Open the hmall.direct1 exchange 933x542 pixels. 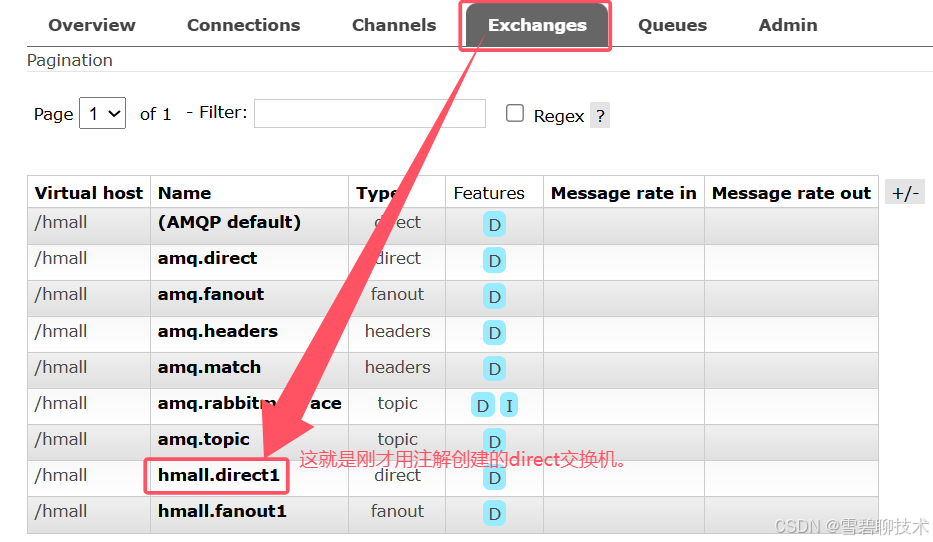click(x=218, y=475)
